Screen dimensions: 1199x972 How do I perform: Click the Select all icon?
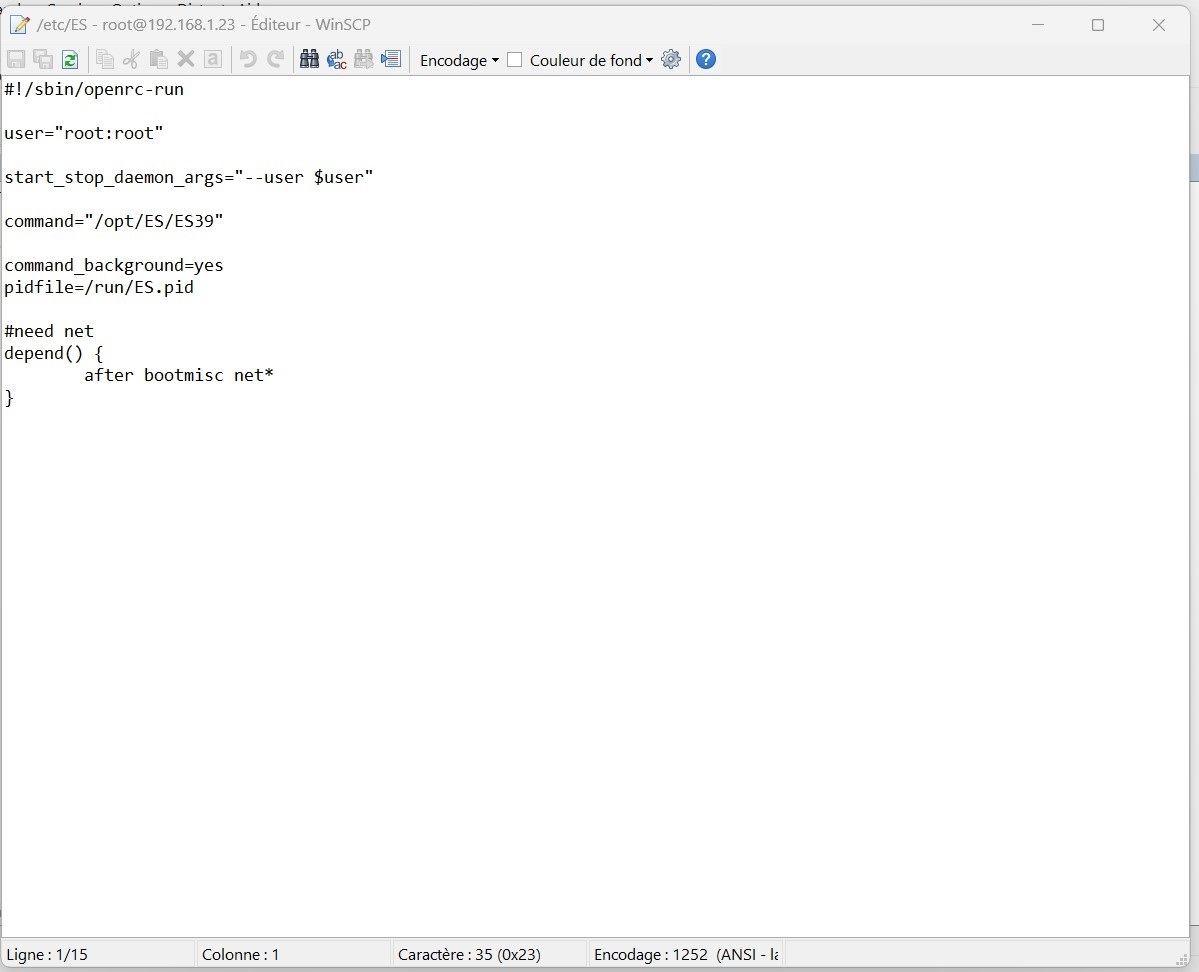213,60
